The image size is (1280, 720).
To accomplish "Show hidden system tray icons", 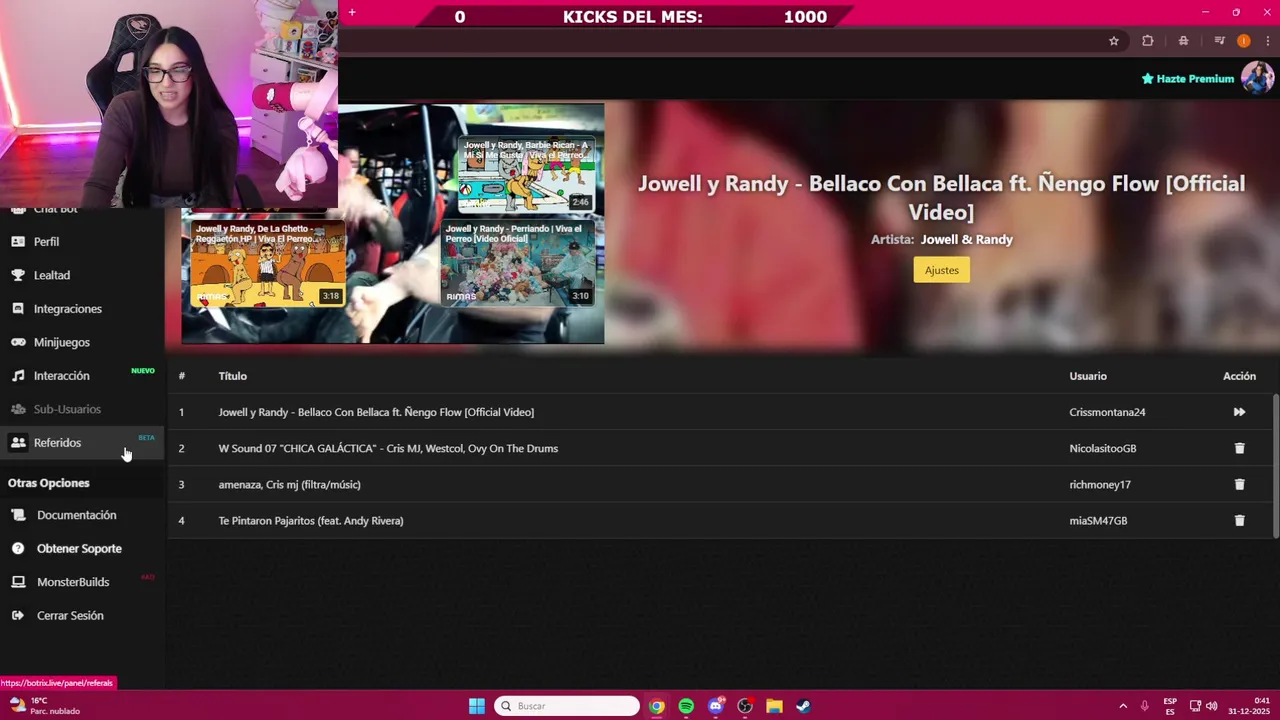I will [1123, 706].
